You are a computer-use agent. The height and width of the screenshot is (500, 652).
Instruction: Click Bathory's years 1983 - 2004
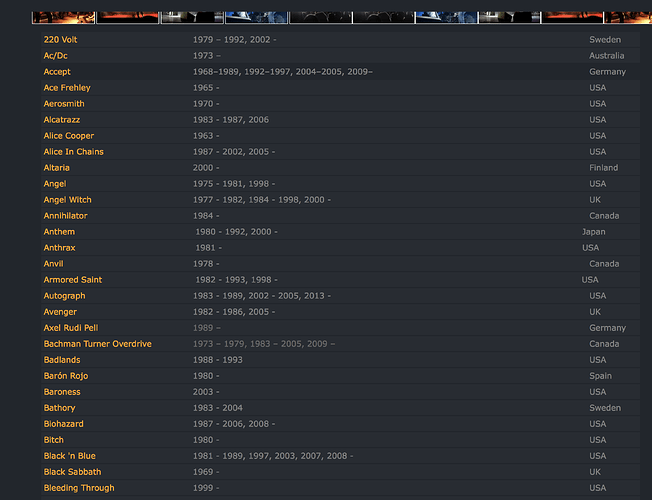pos(217,408)
